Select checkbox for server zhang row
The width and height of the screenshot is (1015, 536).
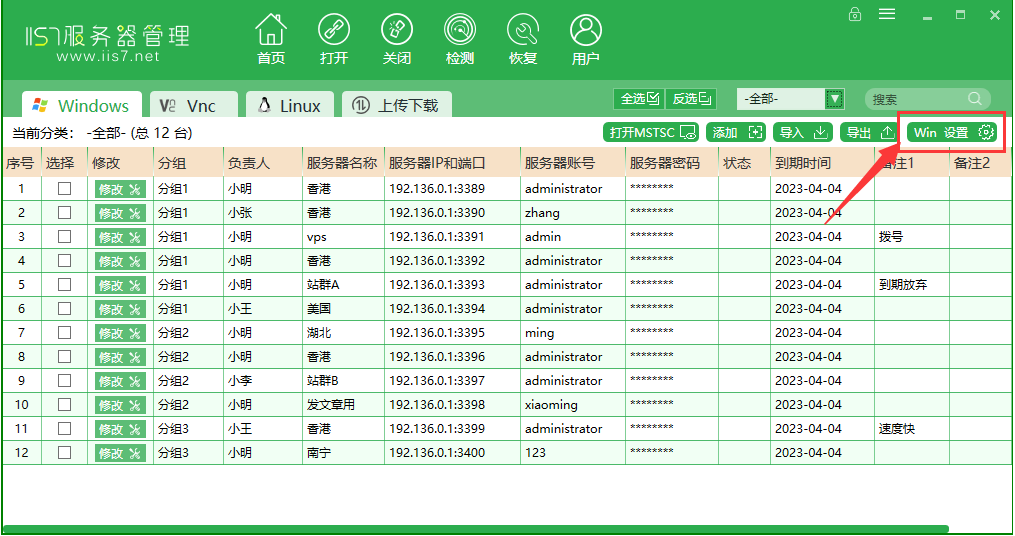tap(64, 212)
